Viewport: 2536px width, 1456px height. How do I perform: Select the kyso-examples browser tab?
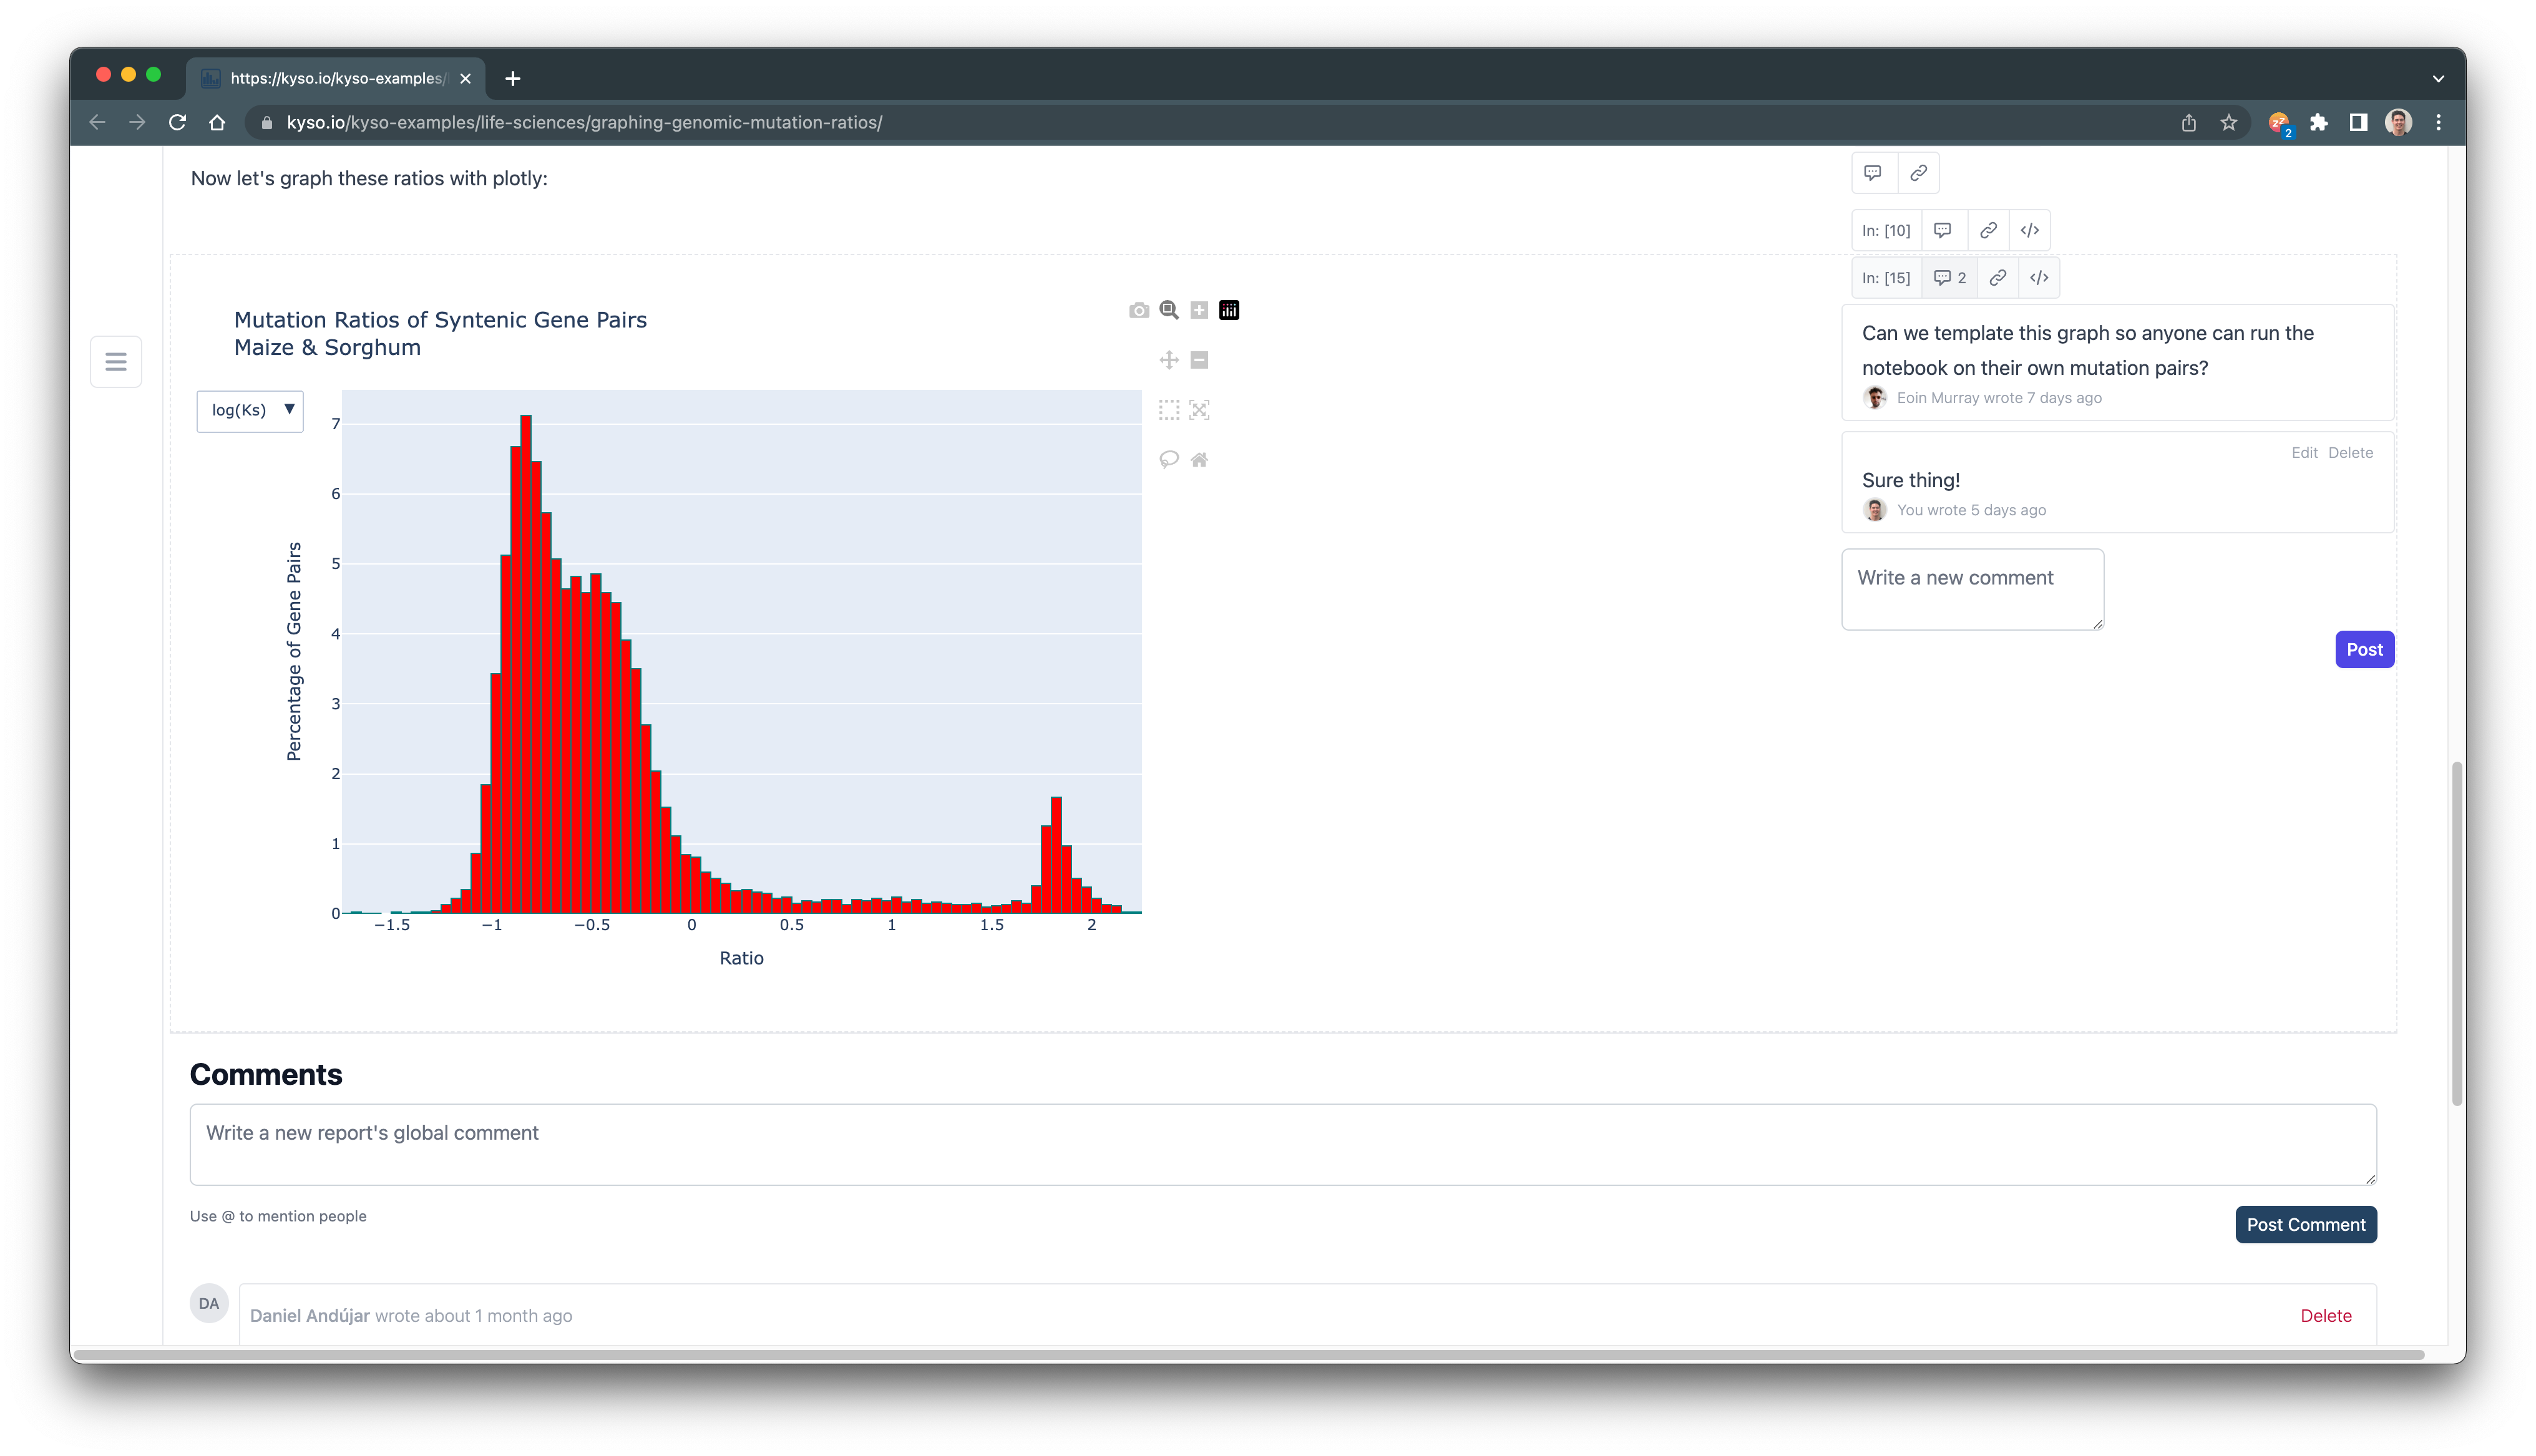[x=336, y=78]
